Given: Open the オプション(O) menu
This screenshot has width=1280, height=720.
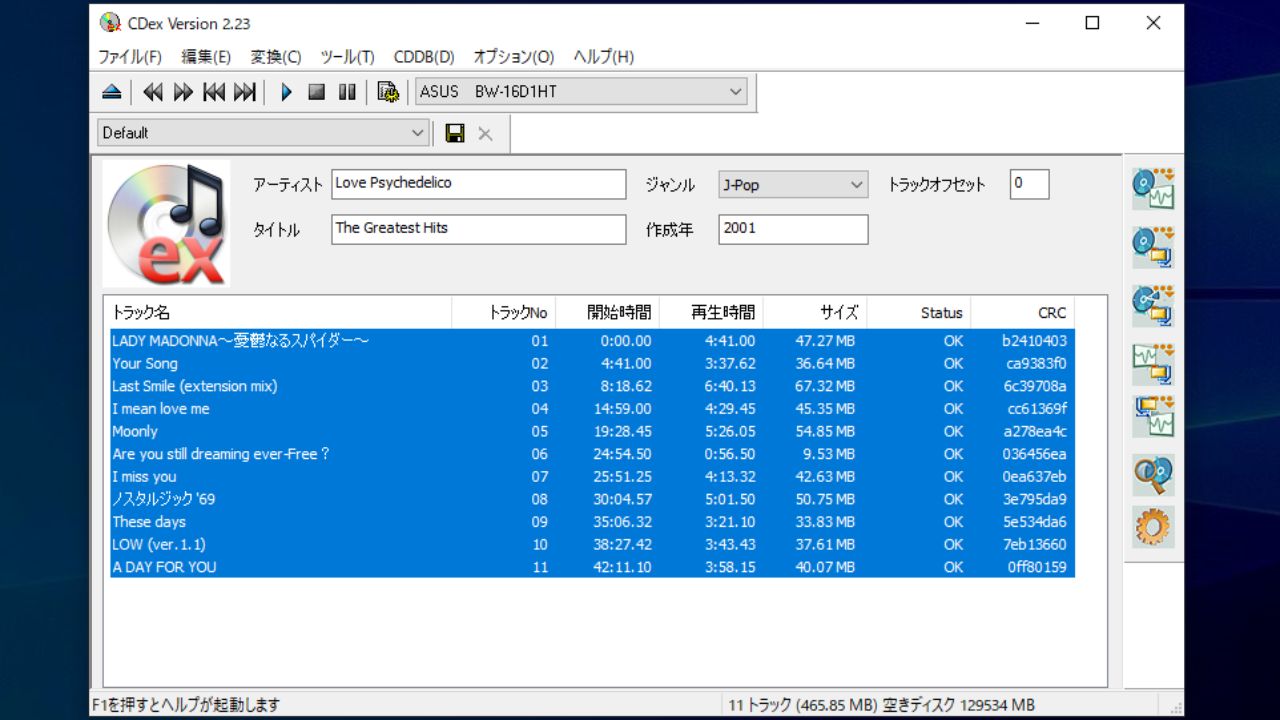Looking at the screenshot, I should pyautogui.click(x=514, y=57).
